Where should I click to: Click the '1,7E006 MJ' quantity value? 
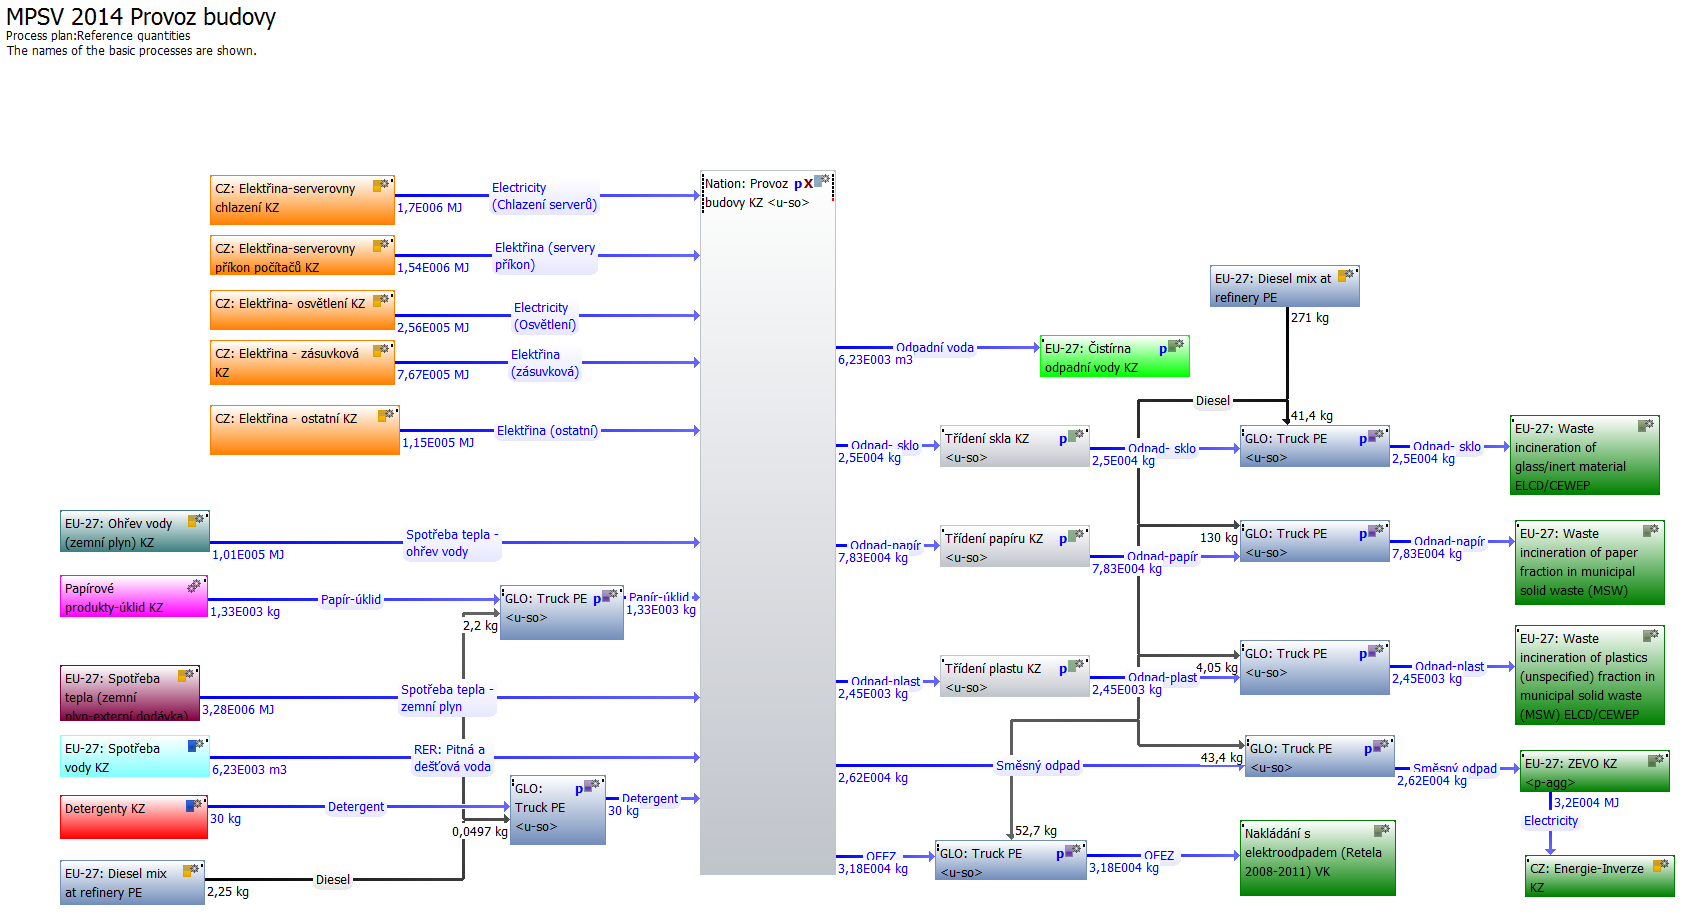coord(430,208)
